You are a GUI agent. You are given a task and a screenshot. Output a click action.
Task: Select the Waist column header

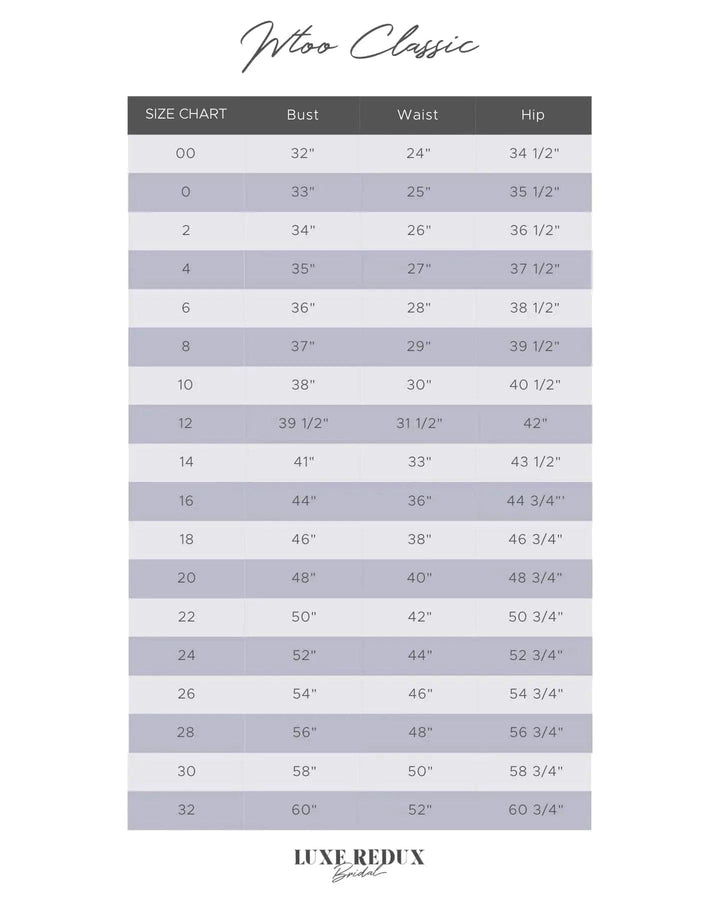417,115
